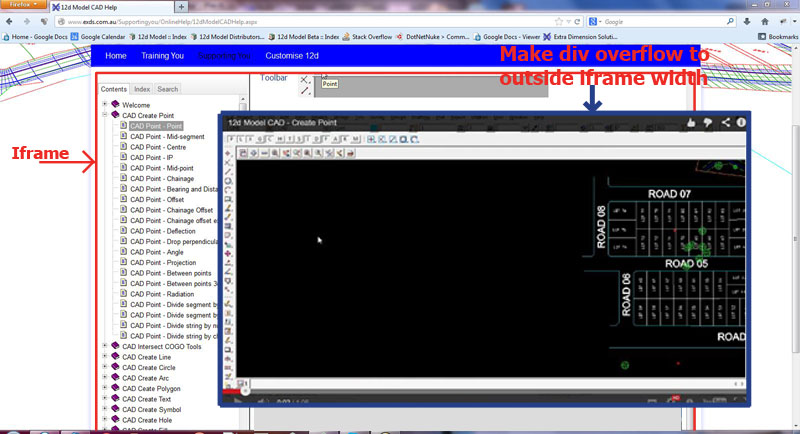The width and height of the screenshot is (800, 434).
Task: Click Supporting You in the site menu
Action: tap(224, 56)
